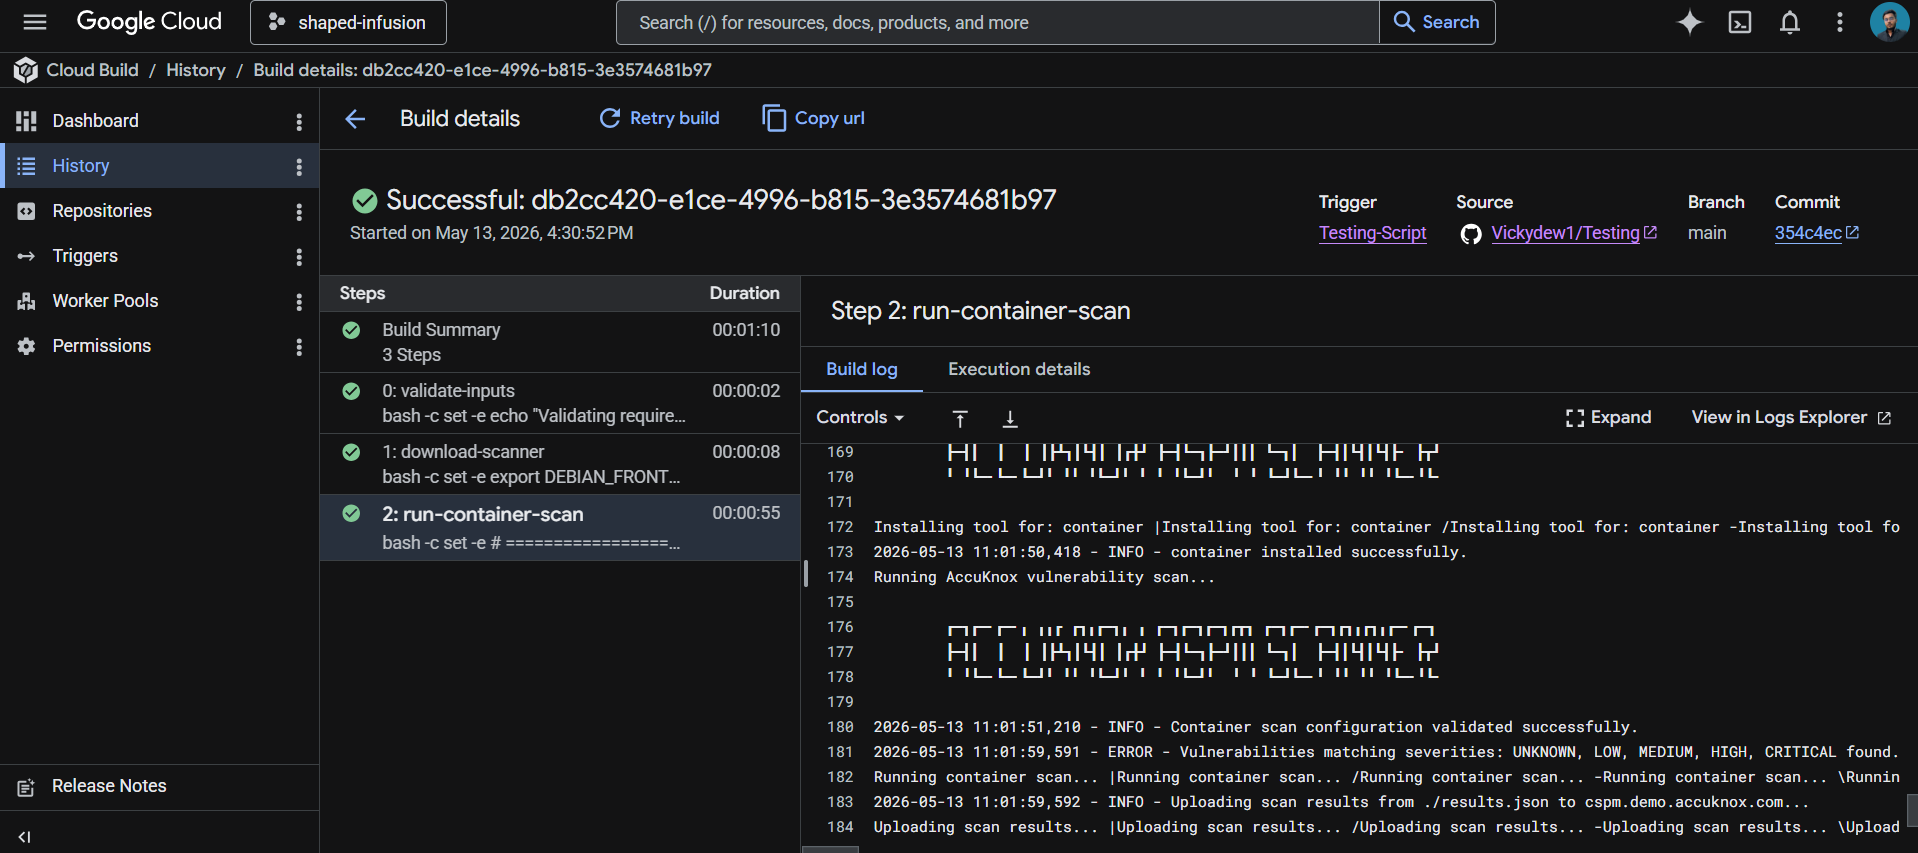Click the build success status checkmark
The image size is (1918, 853).
(364, 201)
